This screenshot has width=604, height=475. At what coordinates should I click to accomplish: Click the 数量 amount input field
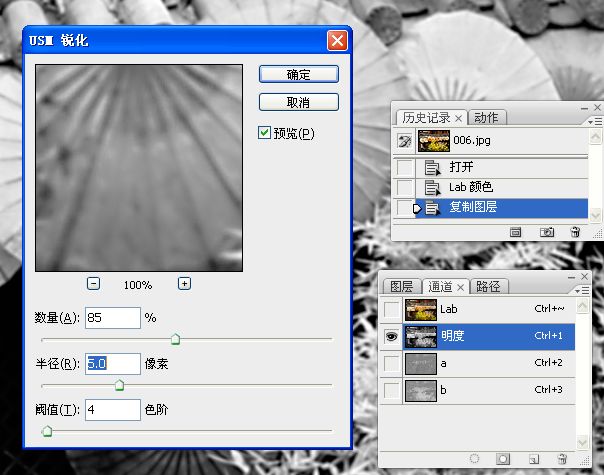coord(112,318)
